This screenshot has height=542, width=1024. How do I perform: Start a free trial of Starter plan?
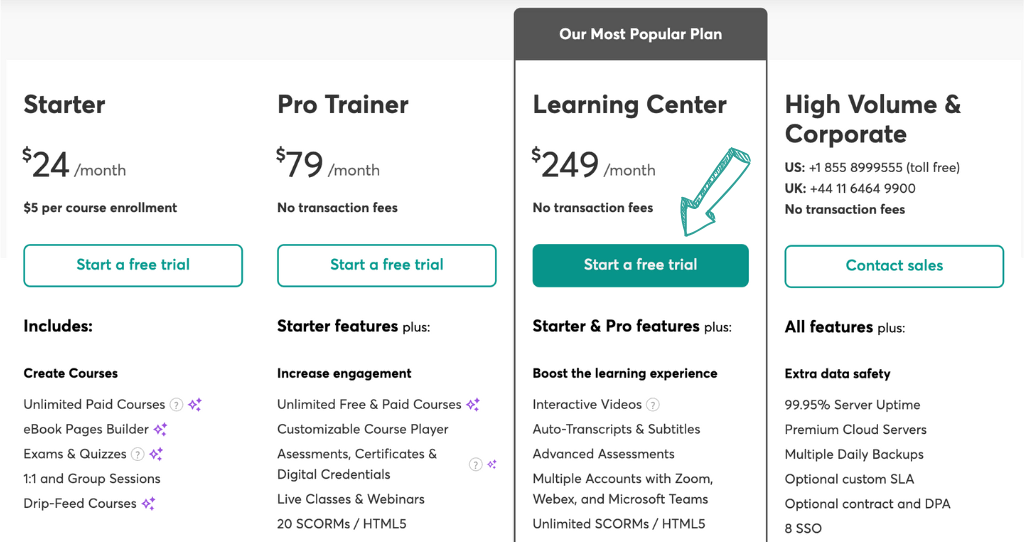[133, 265]
